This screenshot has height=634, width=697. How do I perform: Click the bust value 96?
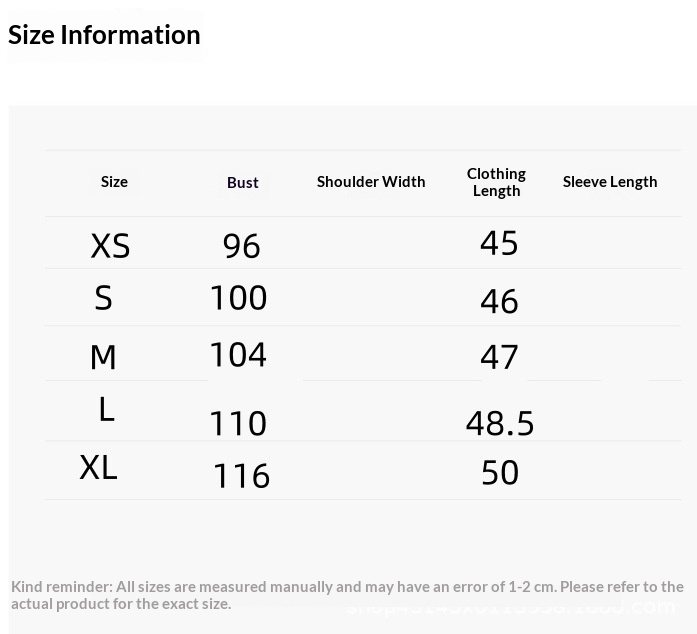tap(241, 246)
